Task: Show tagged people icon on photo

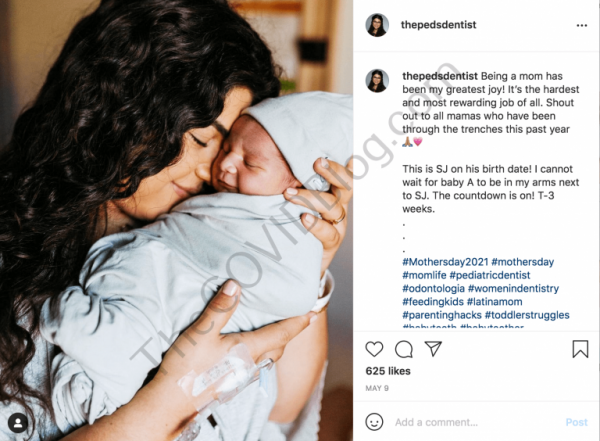Action: click(18, 423)
